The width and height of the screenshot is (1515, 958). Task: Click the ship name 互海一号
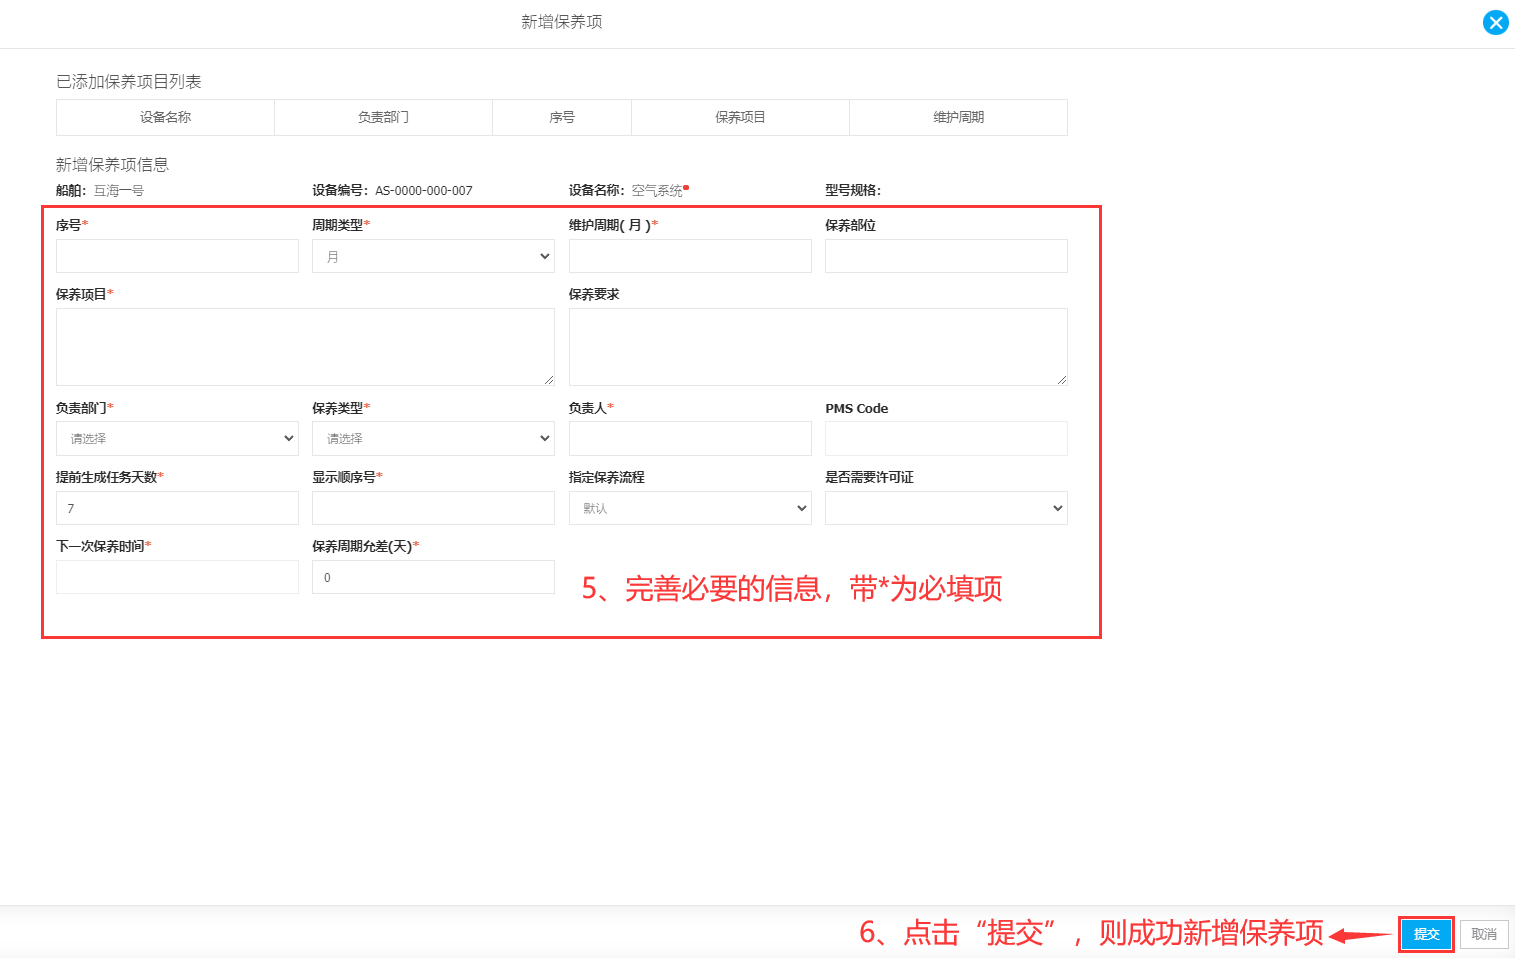click(119, 190)
